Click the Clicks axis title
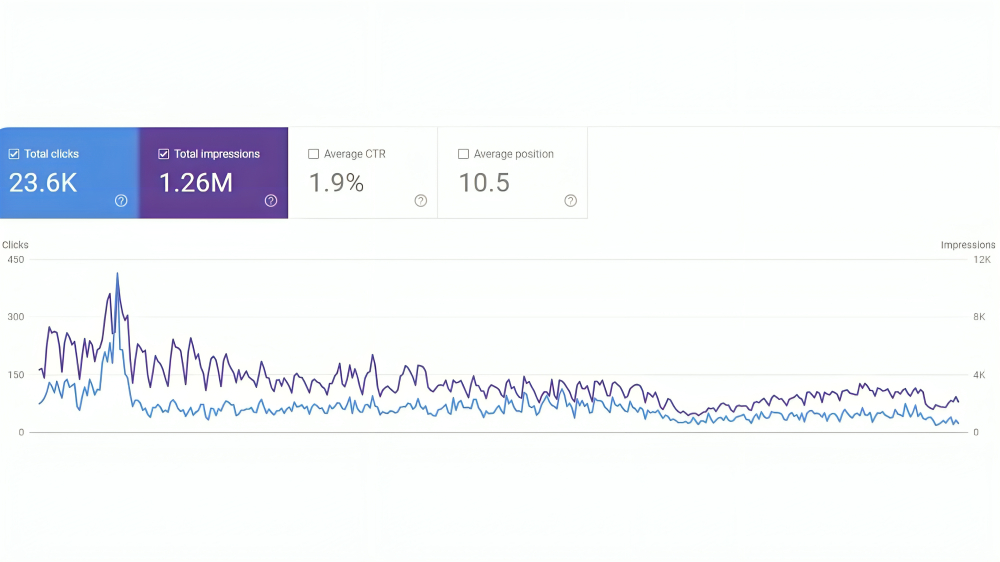This screenshot has width=1000, height=562. pos(15,245)
